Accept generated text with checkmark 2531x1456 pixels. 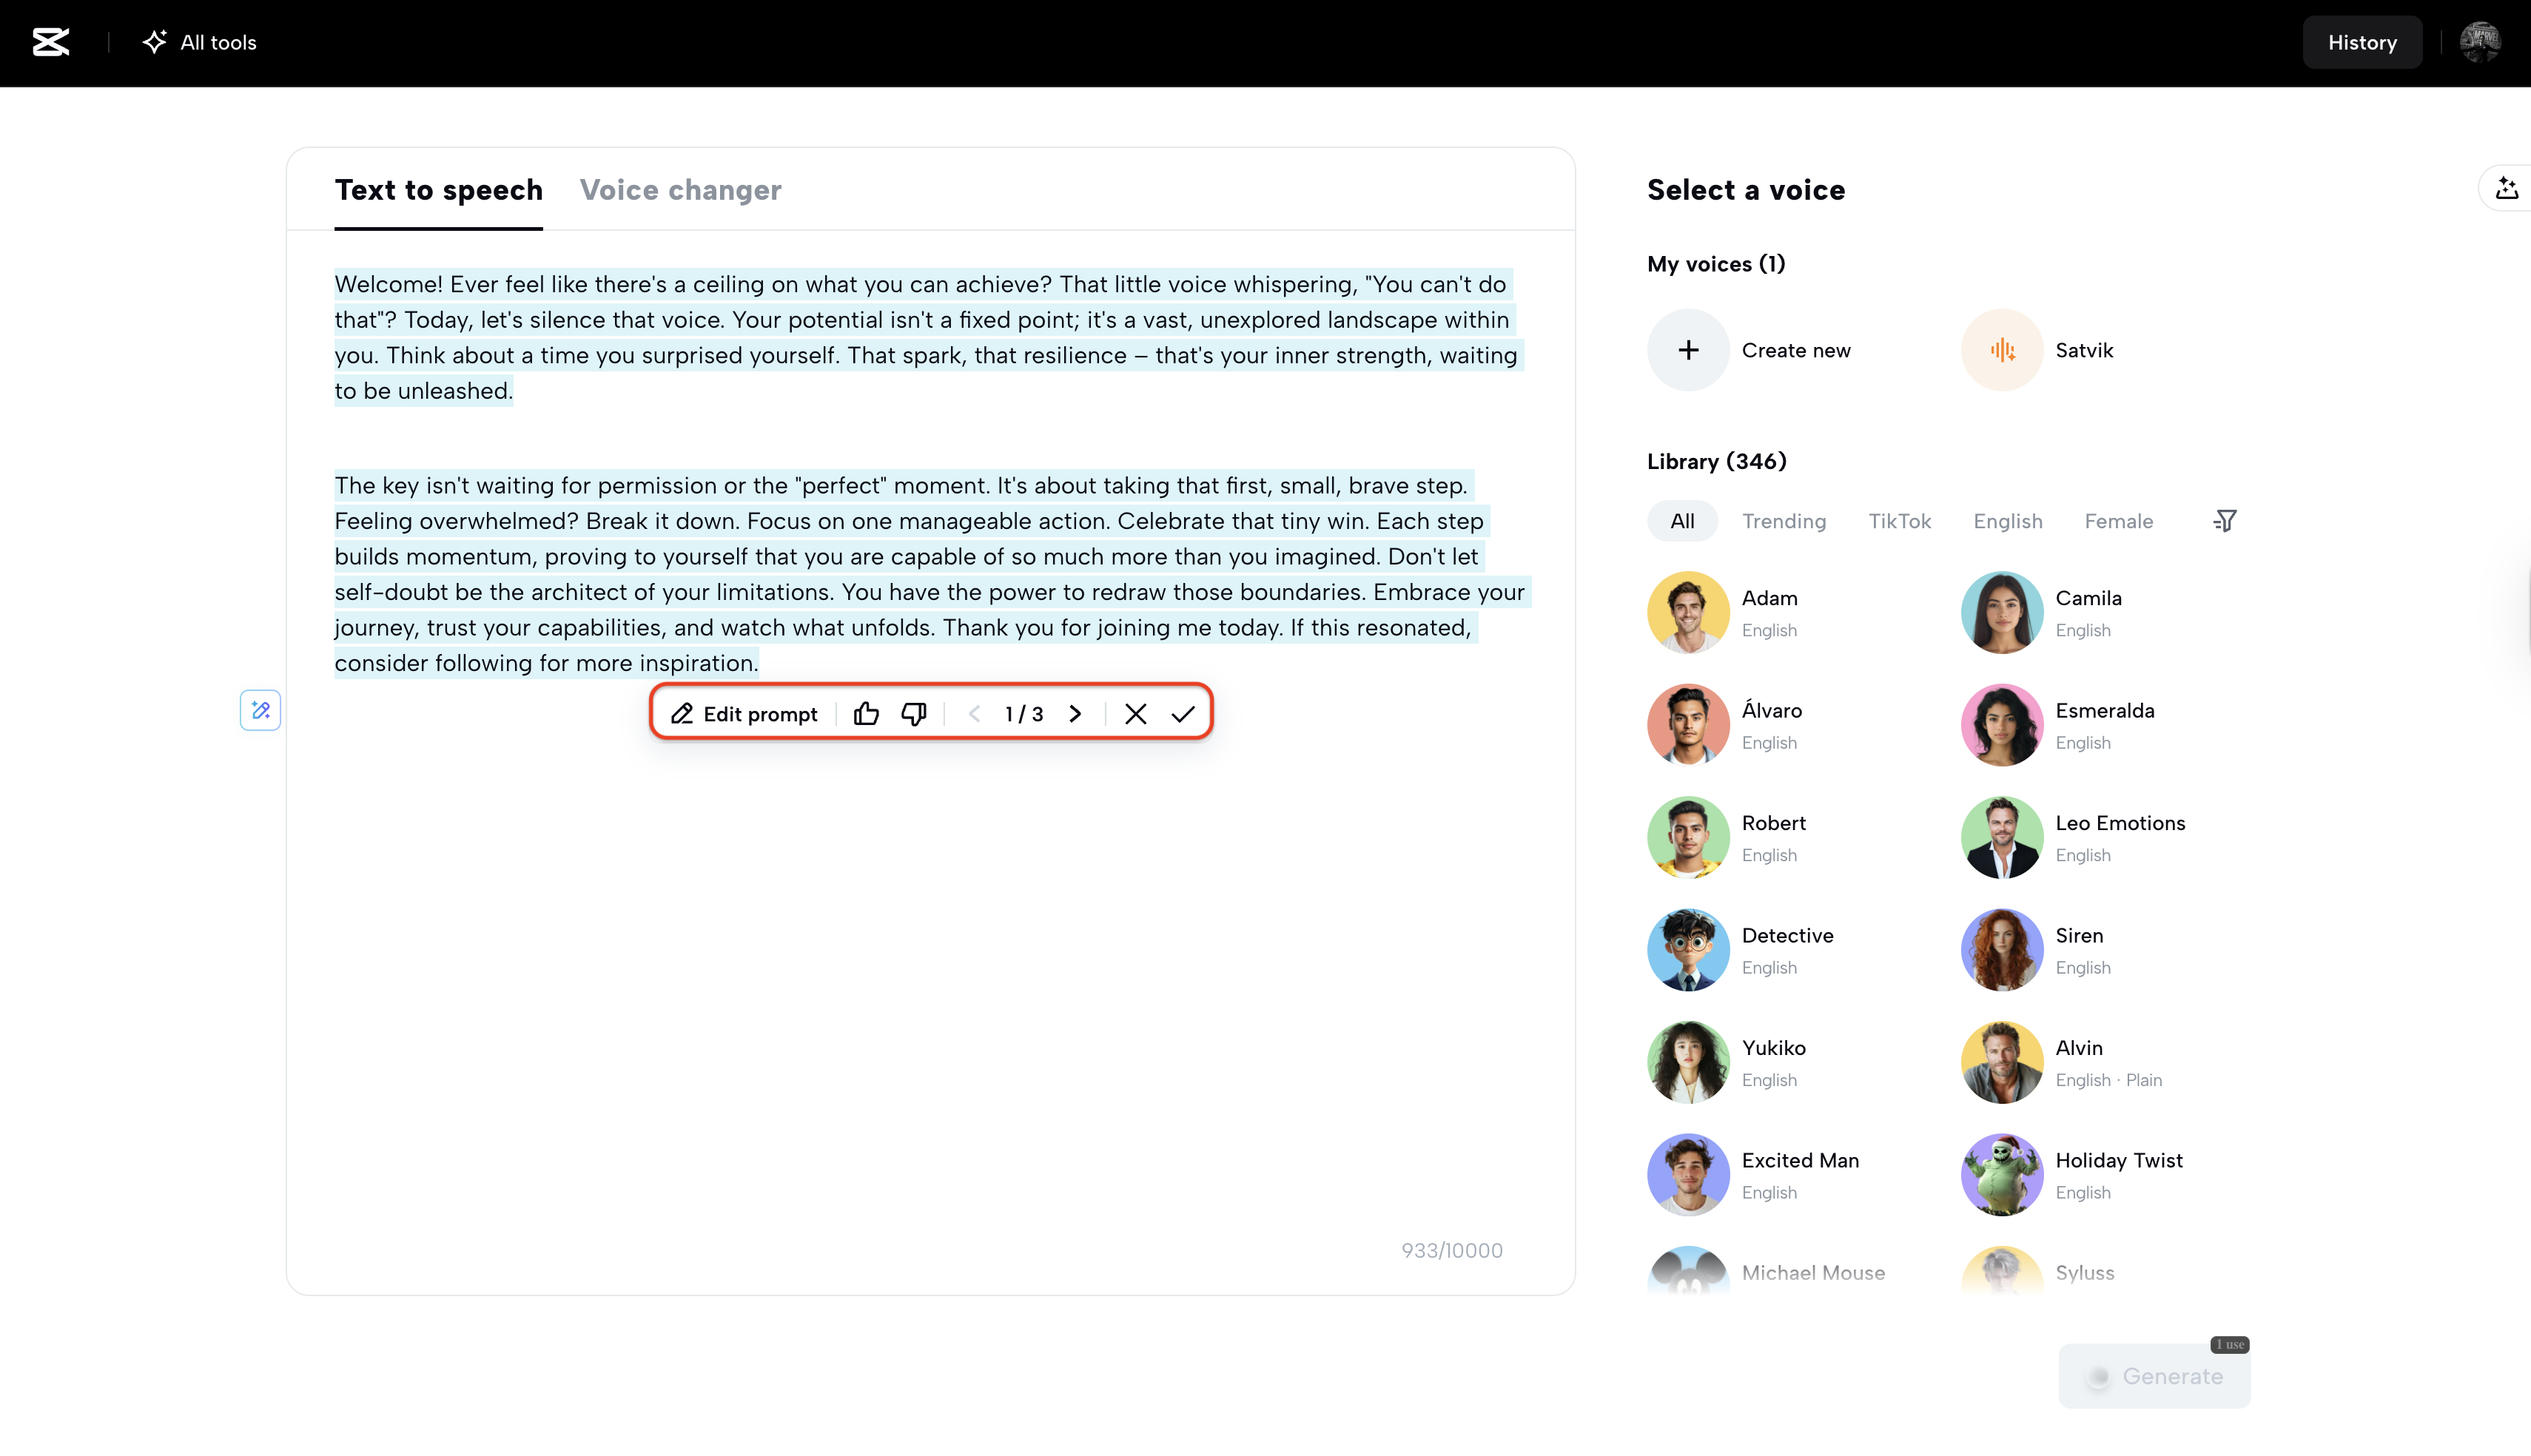click(x=1183, y=713)
